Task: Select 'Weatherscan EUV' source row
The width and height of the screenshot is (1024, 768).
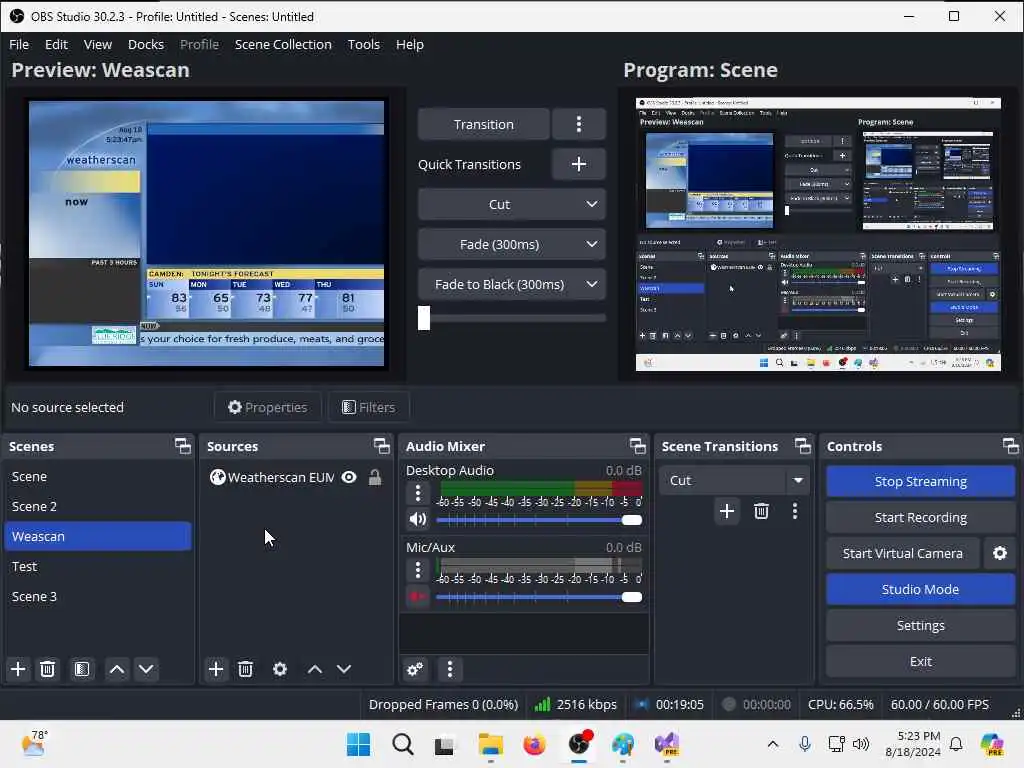Action: click(x=295, y=477)
